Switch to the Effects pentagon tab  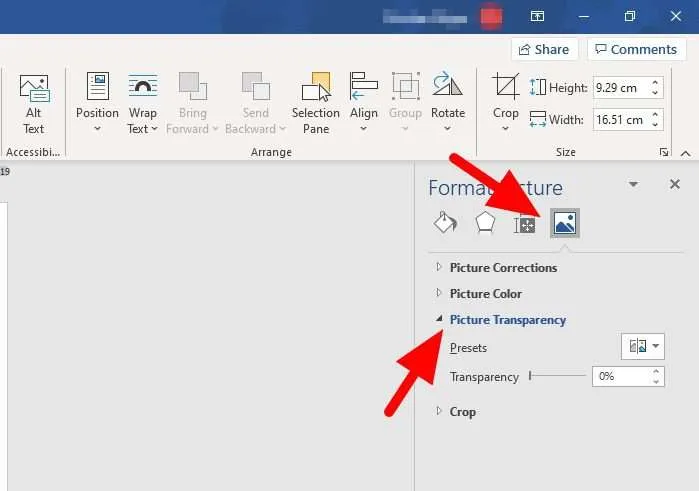[485, 223]
